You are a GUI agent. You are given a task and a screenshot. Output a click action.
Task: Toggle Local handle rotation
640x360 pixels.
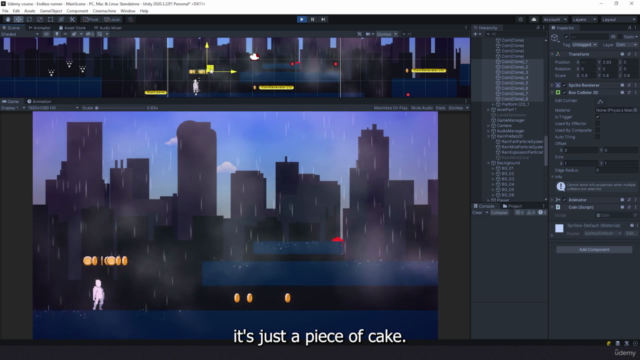(111, 19)
